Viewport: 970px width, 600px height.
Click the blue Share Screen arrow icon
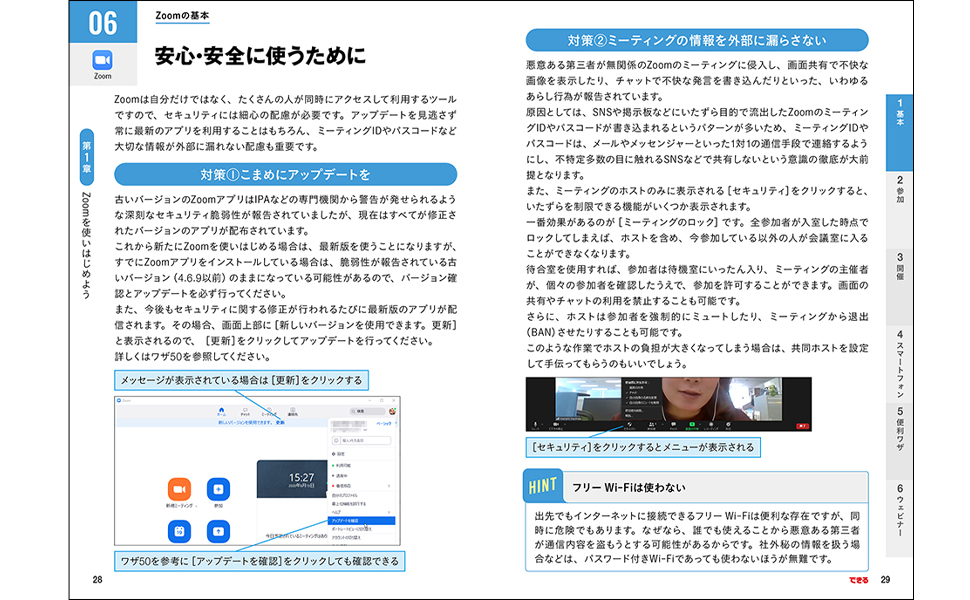click(x=218, y=531)
